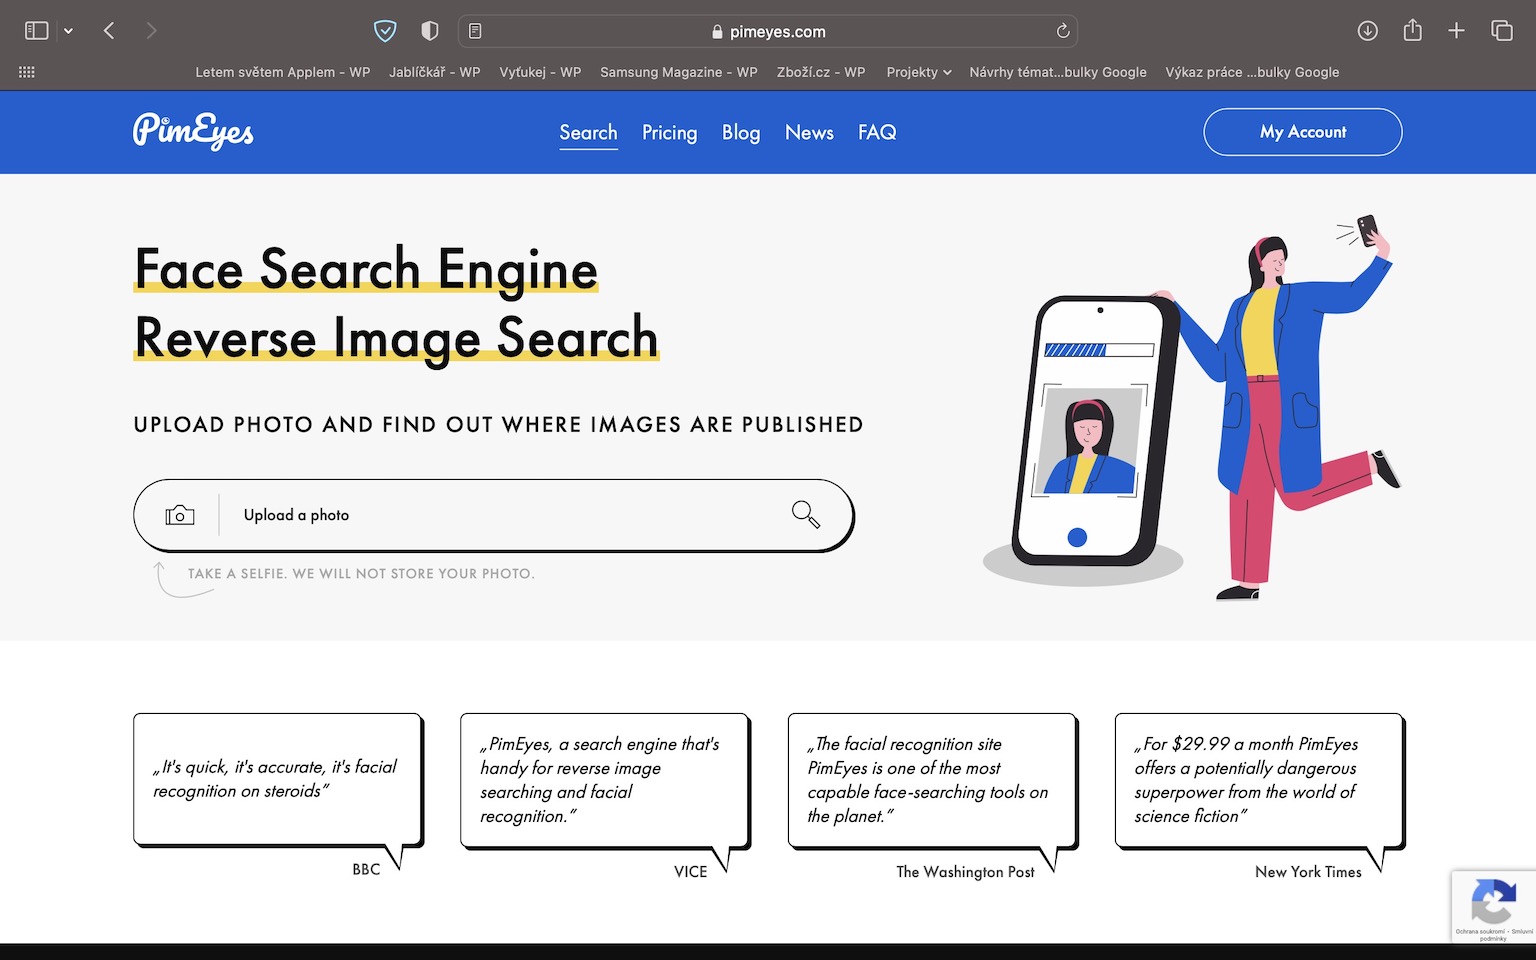Open Safari downloads icon

pyautogui.click(x=1367, y=31)
